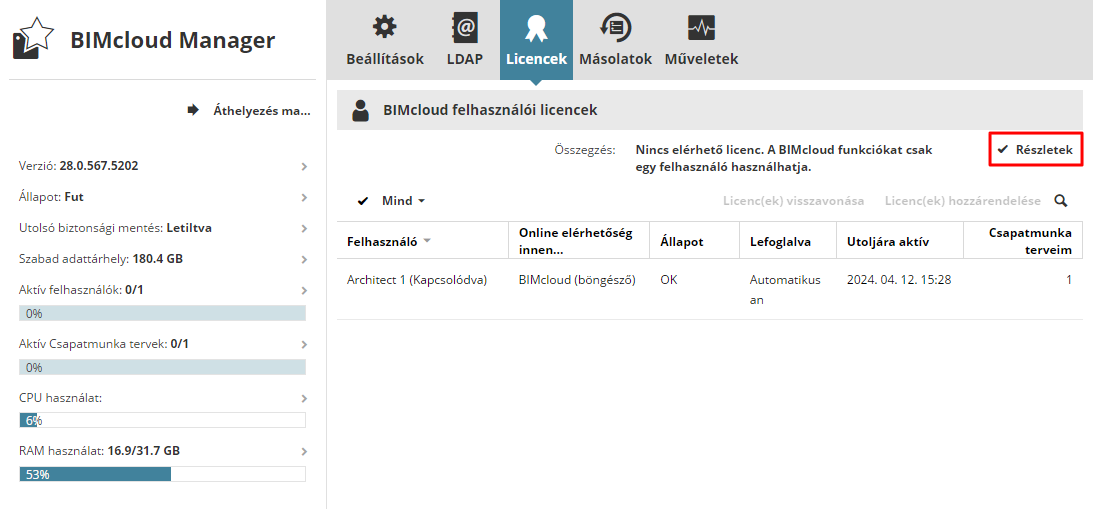Click the BIMcloud Manager title
The image size is (1093, 509).
tap(172, 40)
